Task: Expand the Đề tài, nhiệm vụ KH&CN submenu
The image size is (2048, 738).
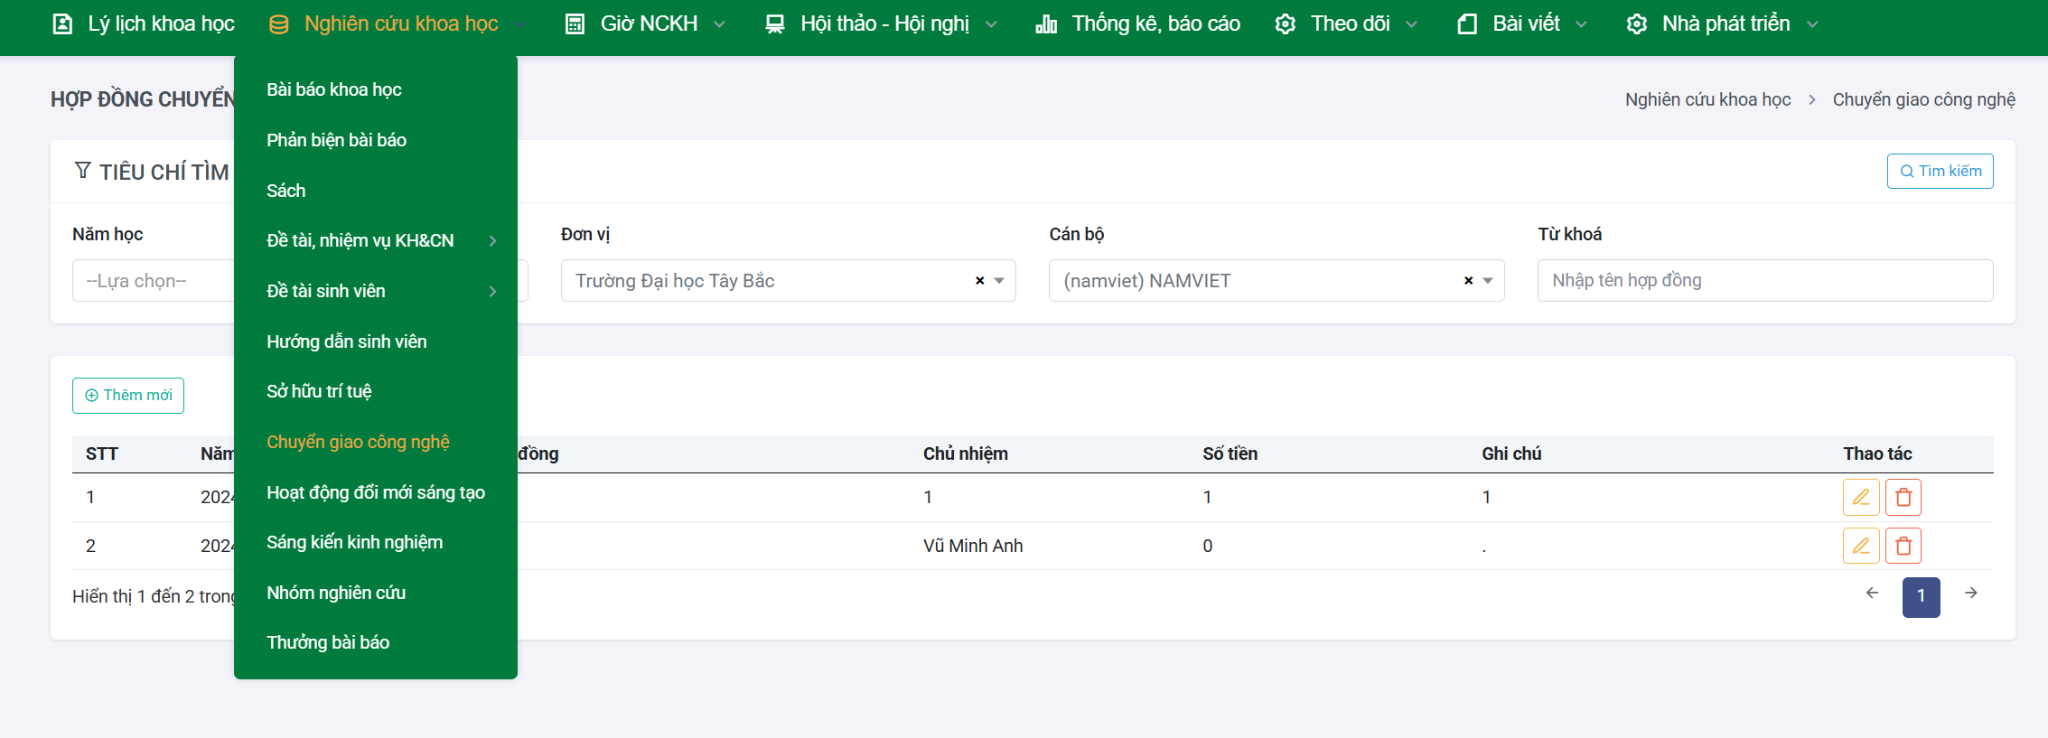Action: coord(492,241)
